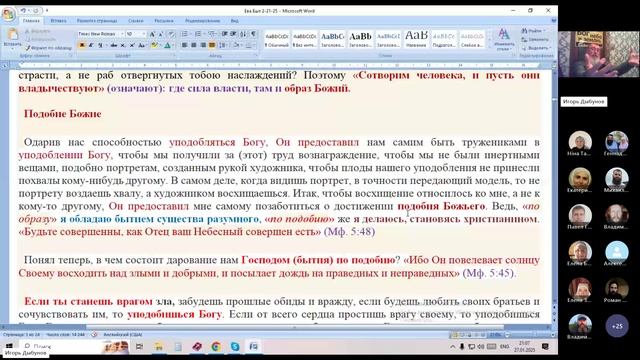Expand the bullets list dropdown
This screenshot has height=360, width=640.
click(190, 34)
